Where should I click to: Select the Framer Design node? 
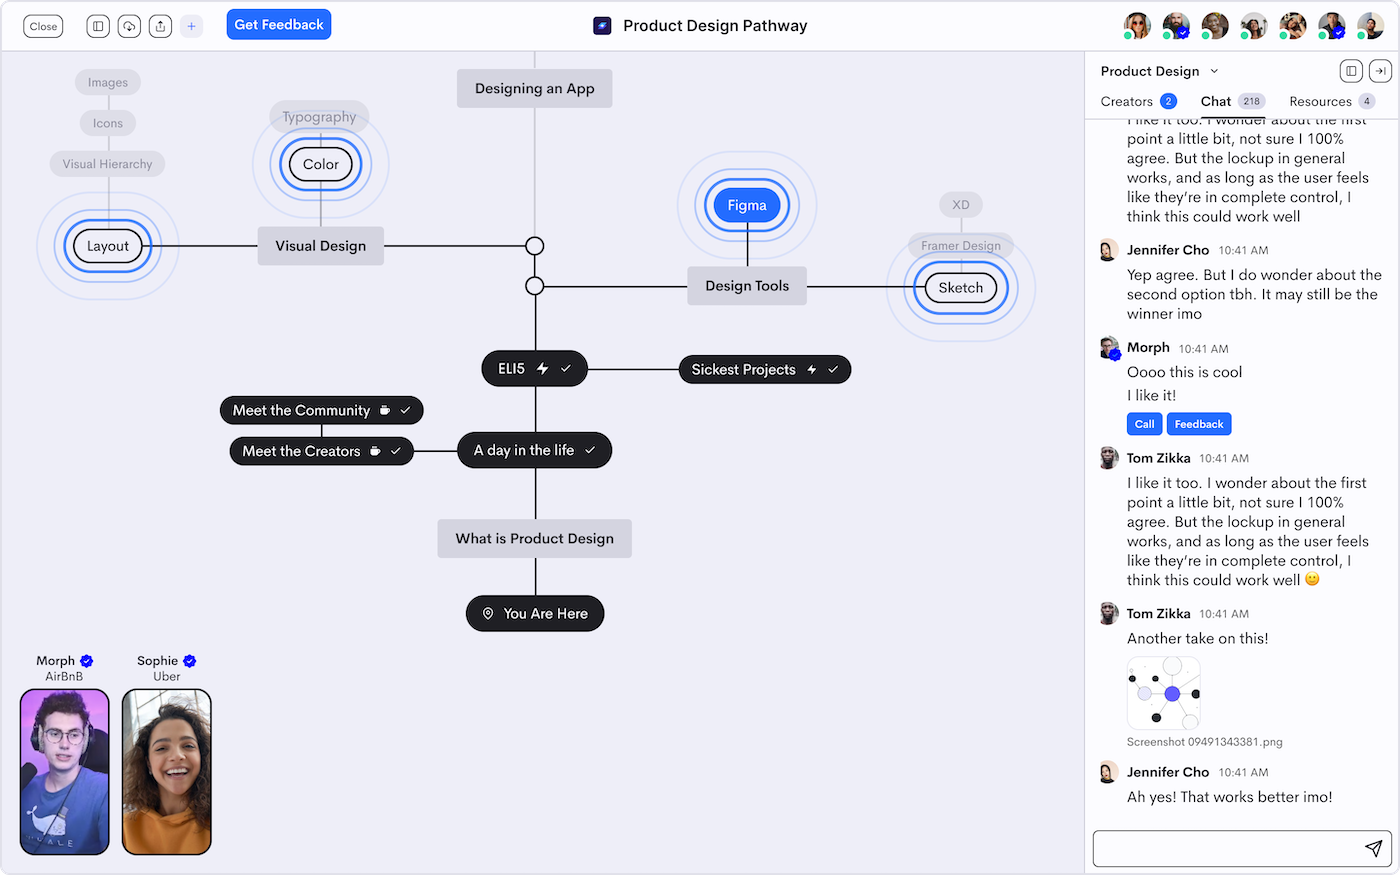[961, 246]
